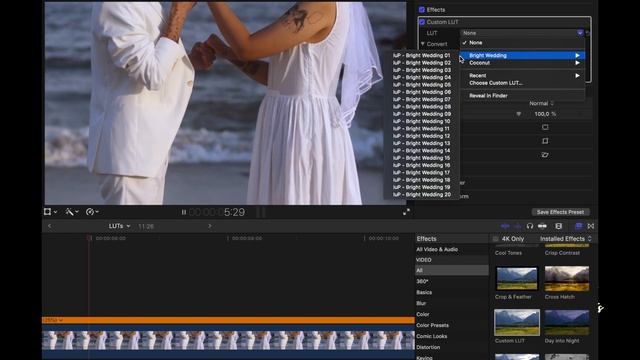640x360 pixels.
Task: Toggle solo headphones icon
Action: pos(530,226)
